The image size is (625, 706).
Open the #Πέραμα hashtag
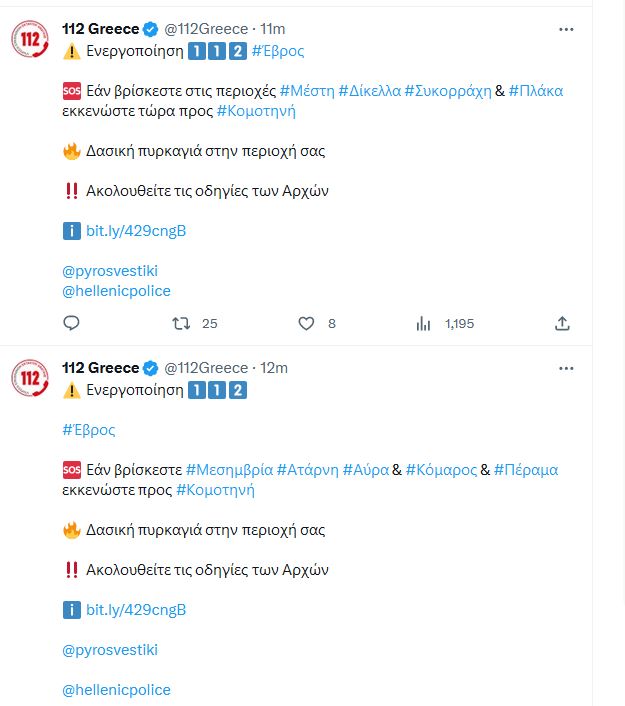[x=526, y=469]
